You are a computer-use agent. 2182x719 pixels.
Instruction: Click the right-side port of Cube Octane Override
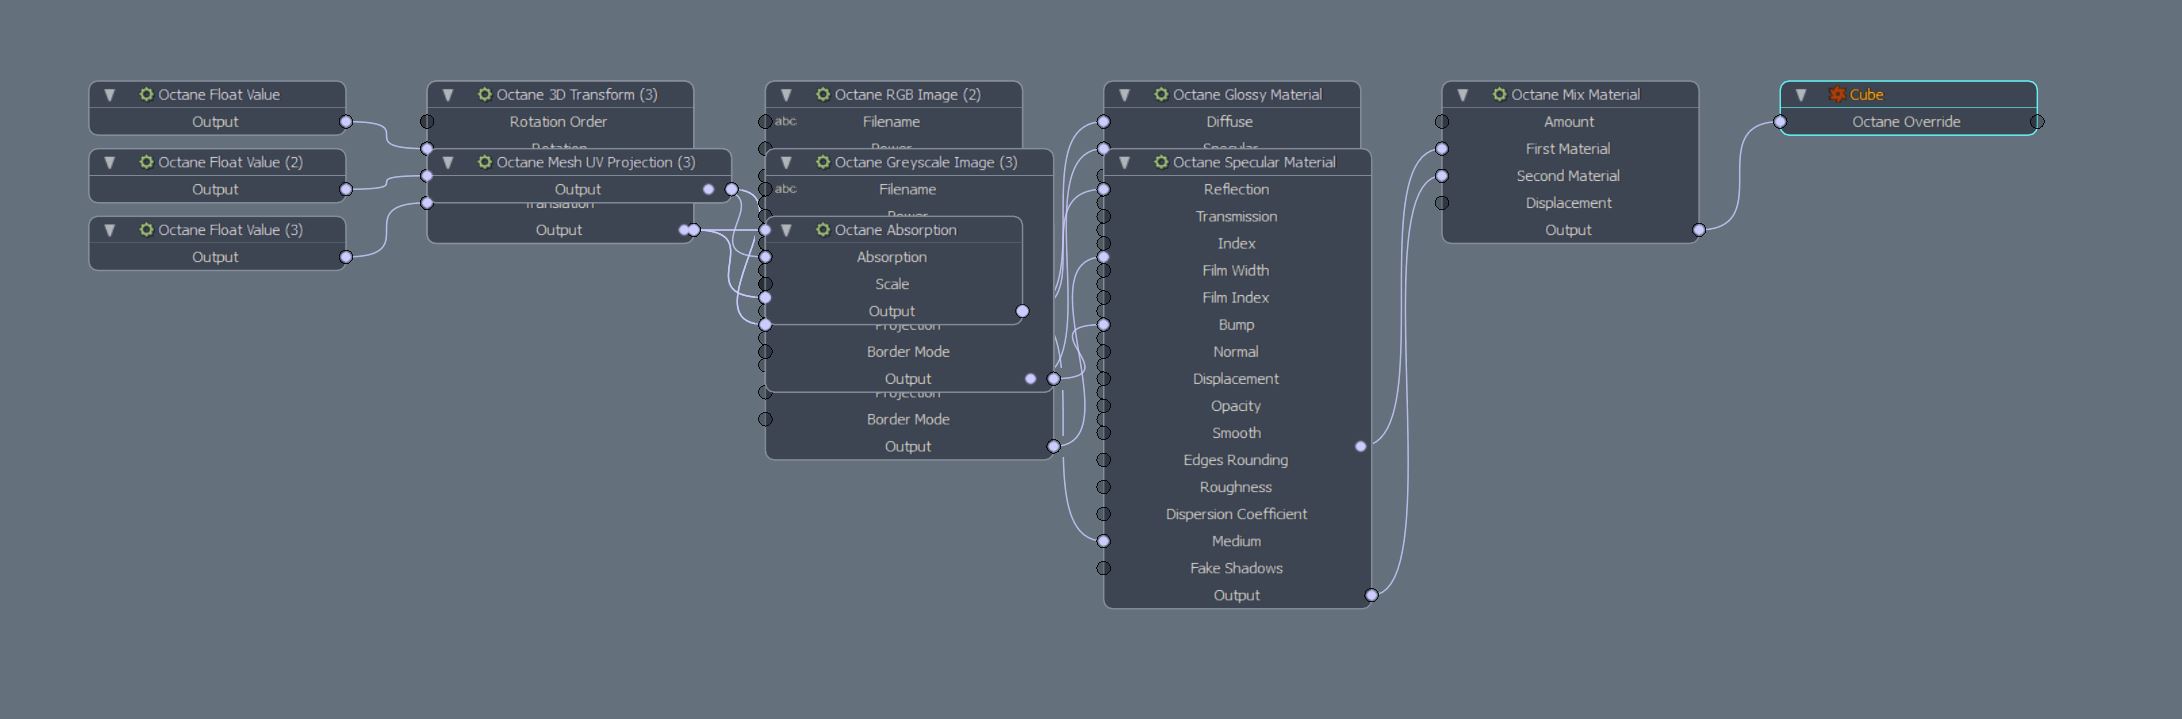(2037, 122)
